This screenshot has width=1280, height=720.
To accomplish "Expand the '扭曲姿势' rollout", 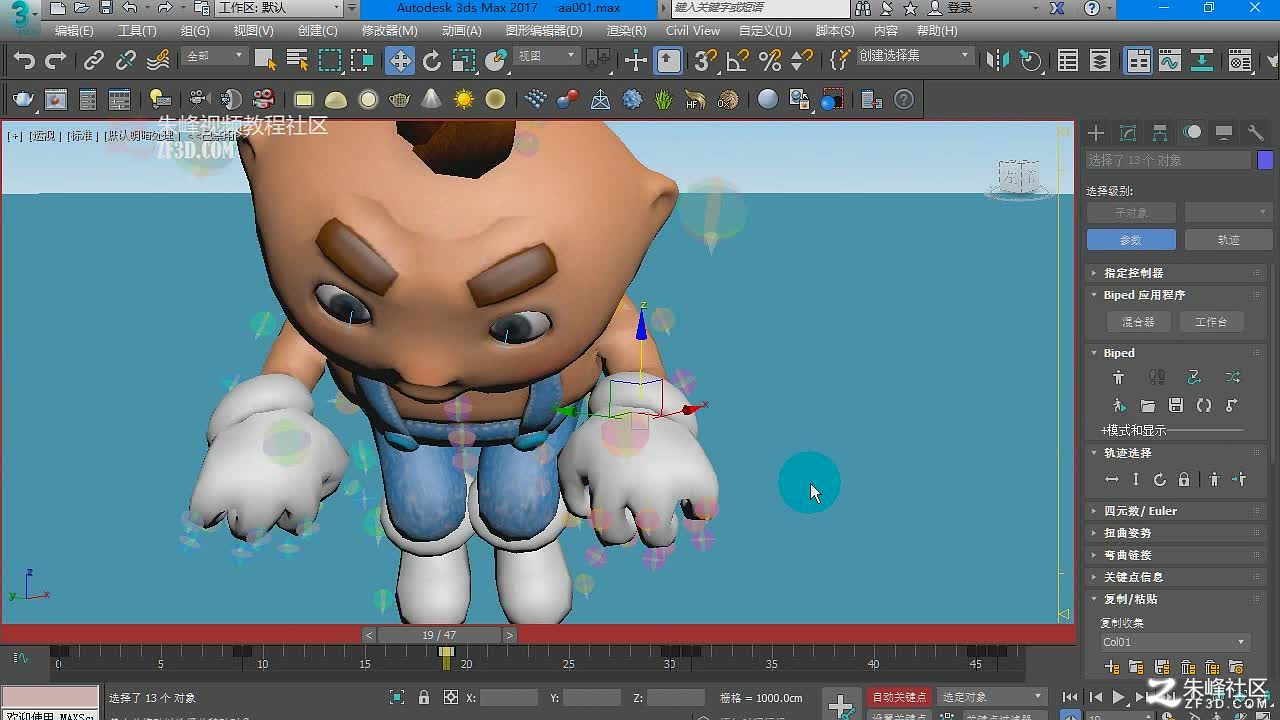I will [1176, 533].
